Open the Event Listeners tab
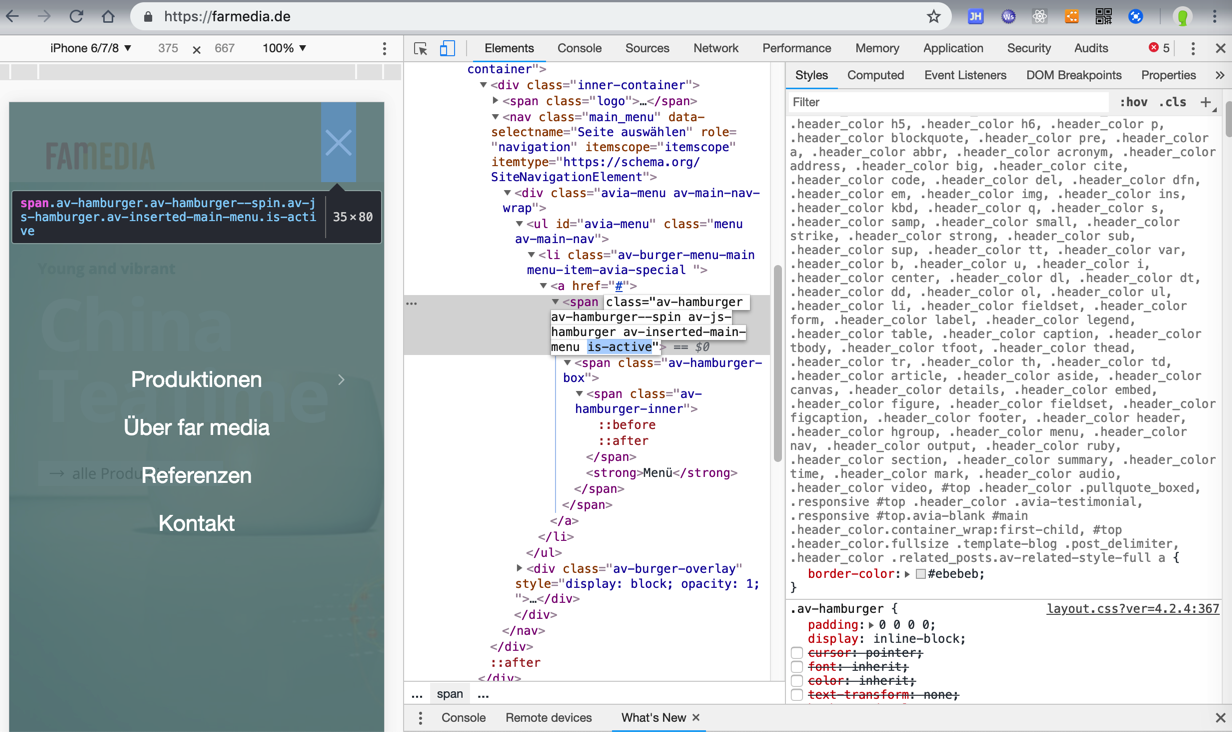The width and height of the screenshot is (1232, 732). click(x=965, y=75)
